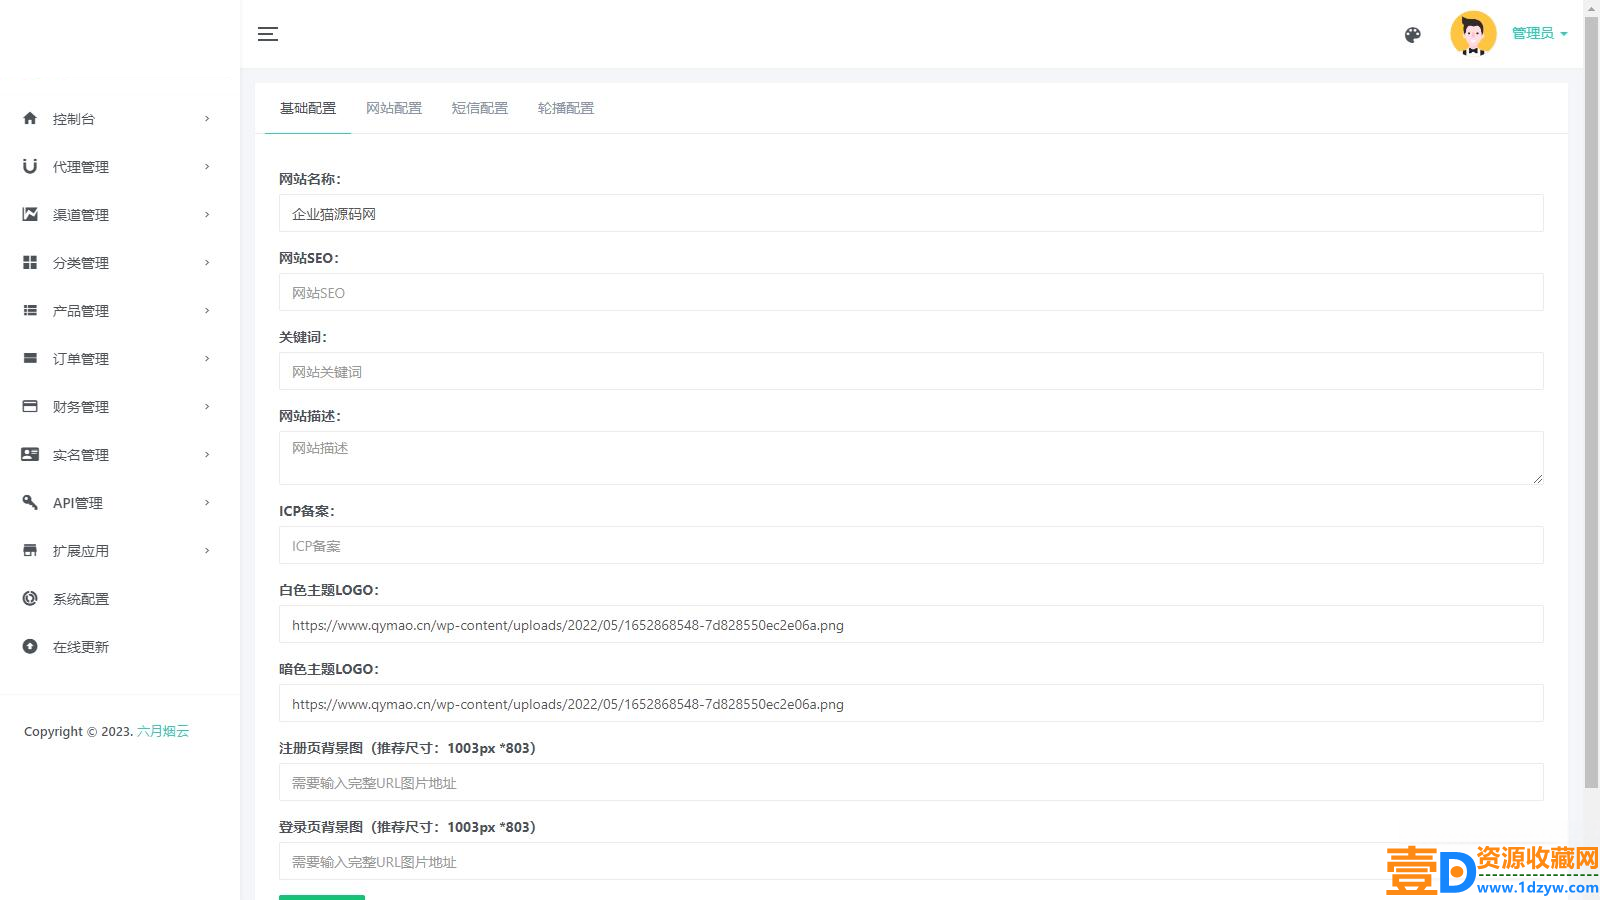Viewport: 1600px width, 900px height.
Task: Click the 网站名称 input field
Action: 911,213
